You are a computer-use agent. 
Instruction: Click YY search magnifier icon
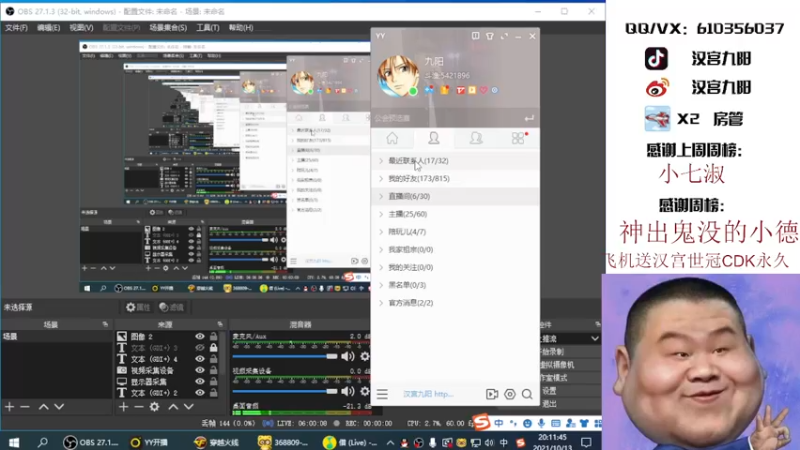[x=527, y=394]
